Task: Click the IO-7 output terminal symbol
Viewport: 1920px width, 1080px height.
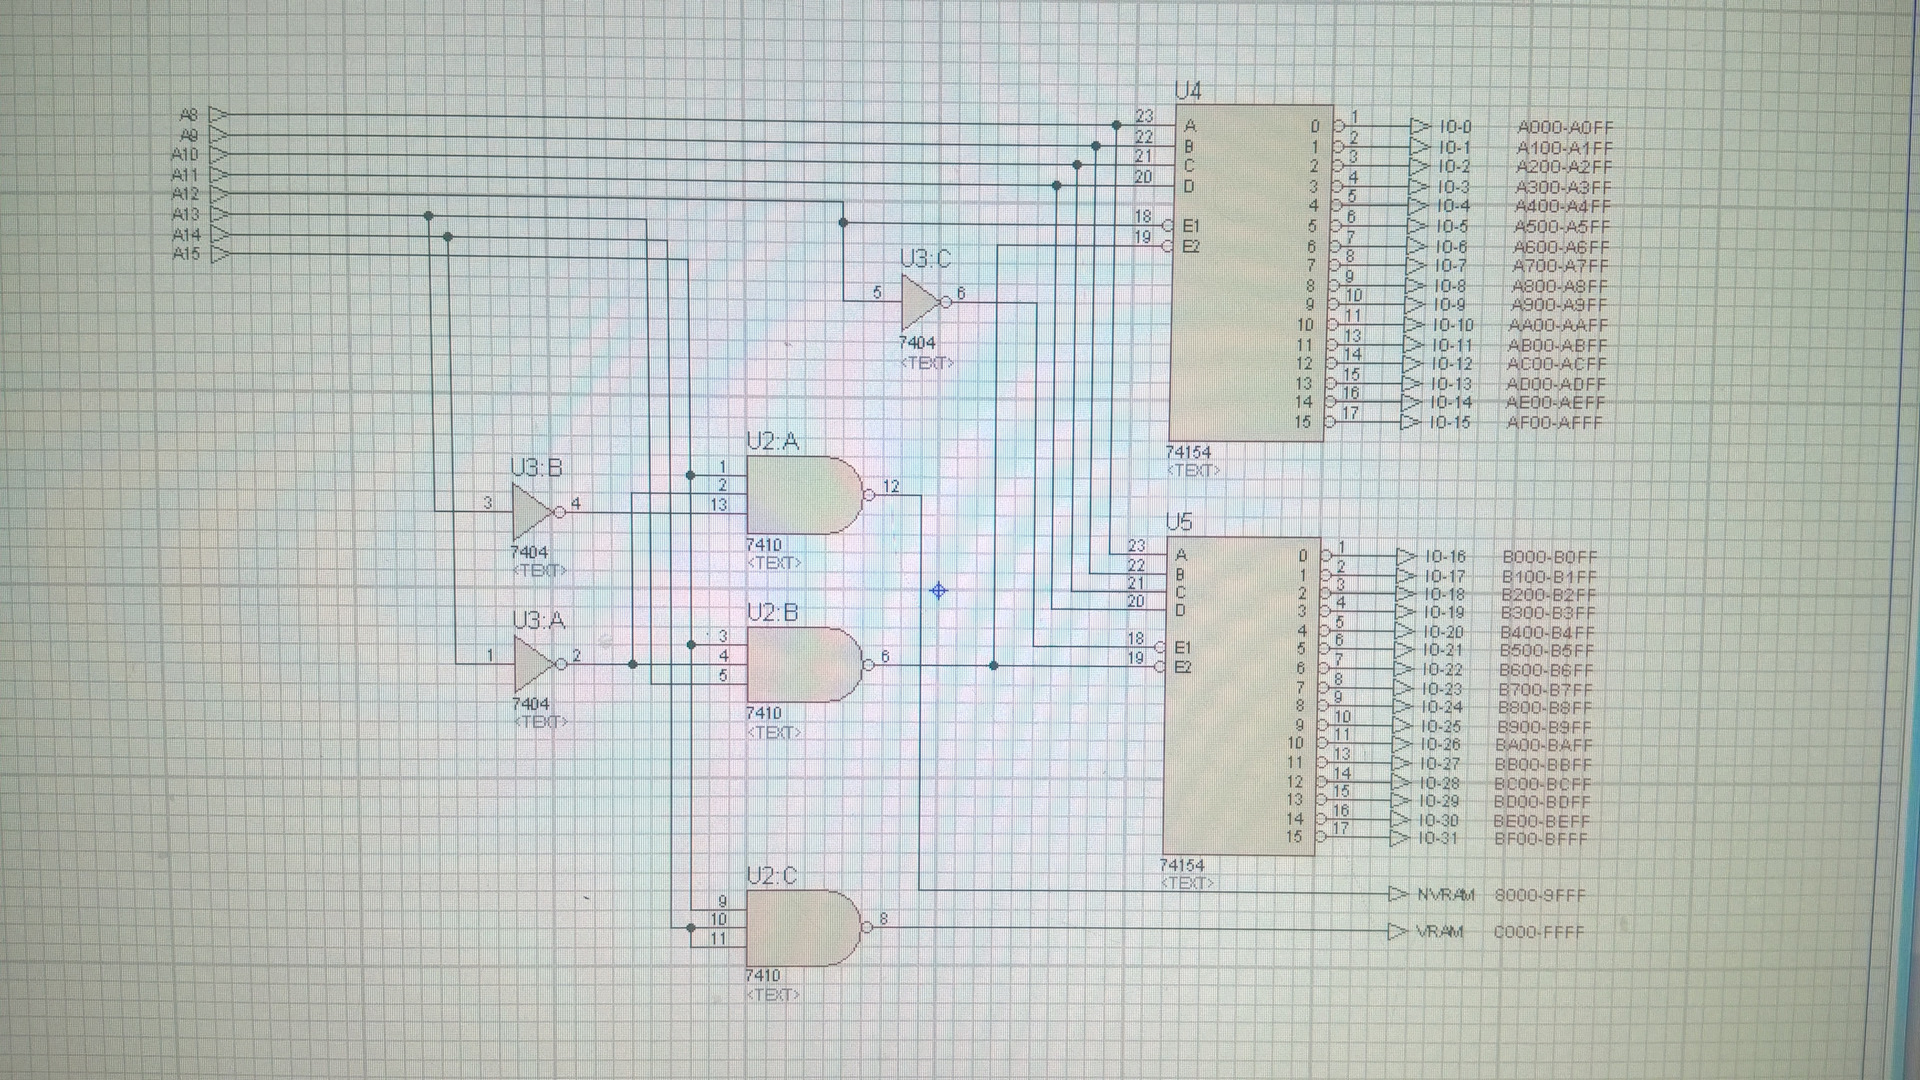Action: coord(1415,266)
